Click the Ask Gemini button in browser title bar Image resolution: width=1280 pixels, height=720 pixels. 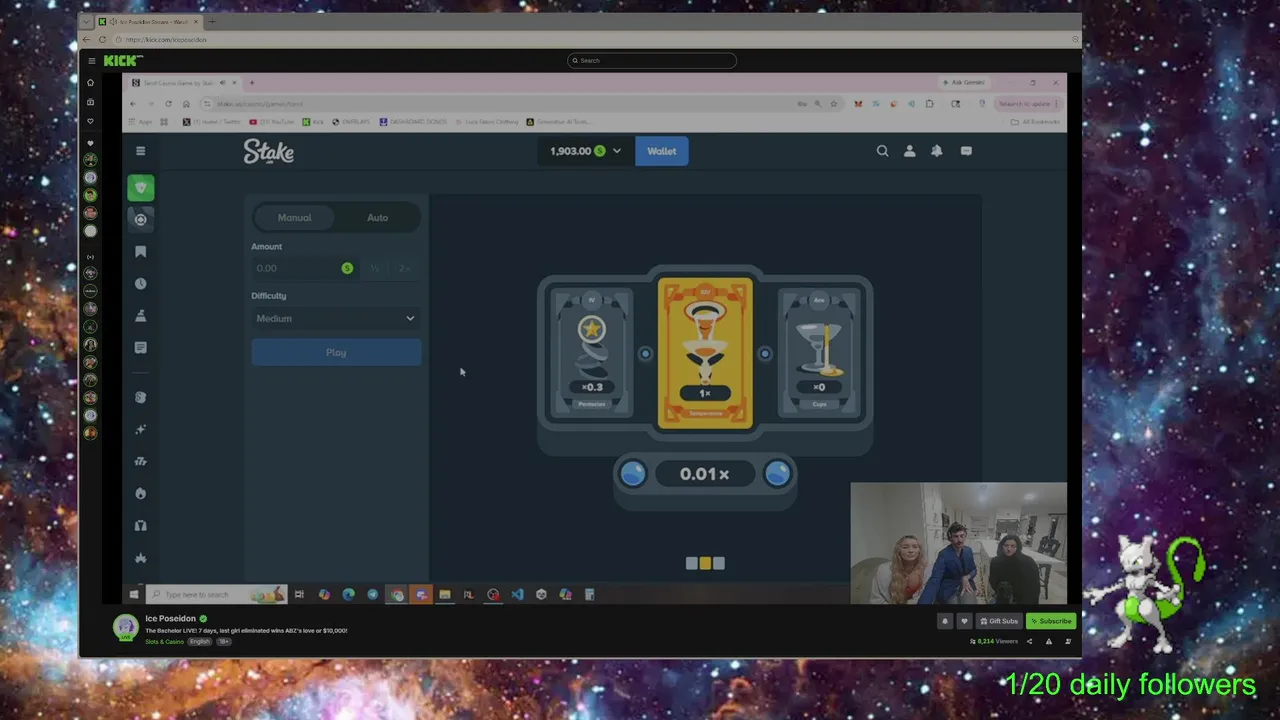(964, 83)
